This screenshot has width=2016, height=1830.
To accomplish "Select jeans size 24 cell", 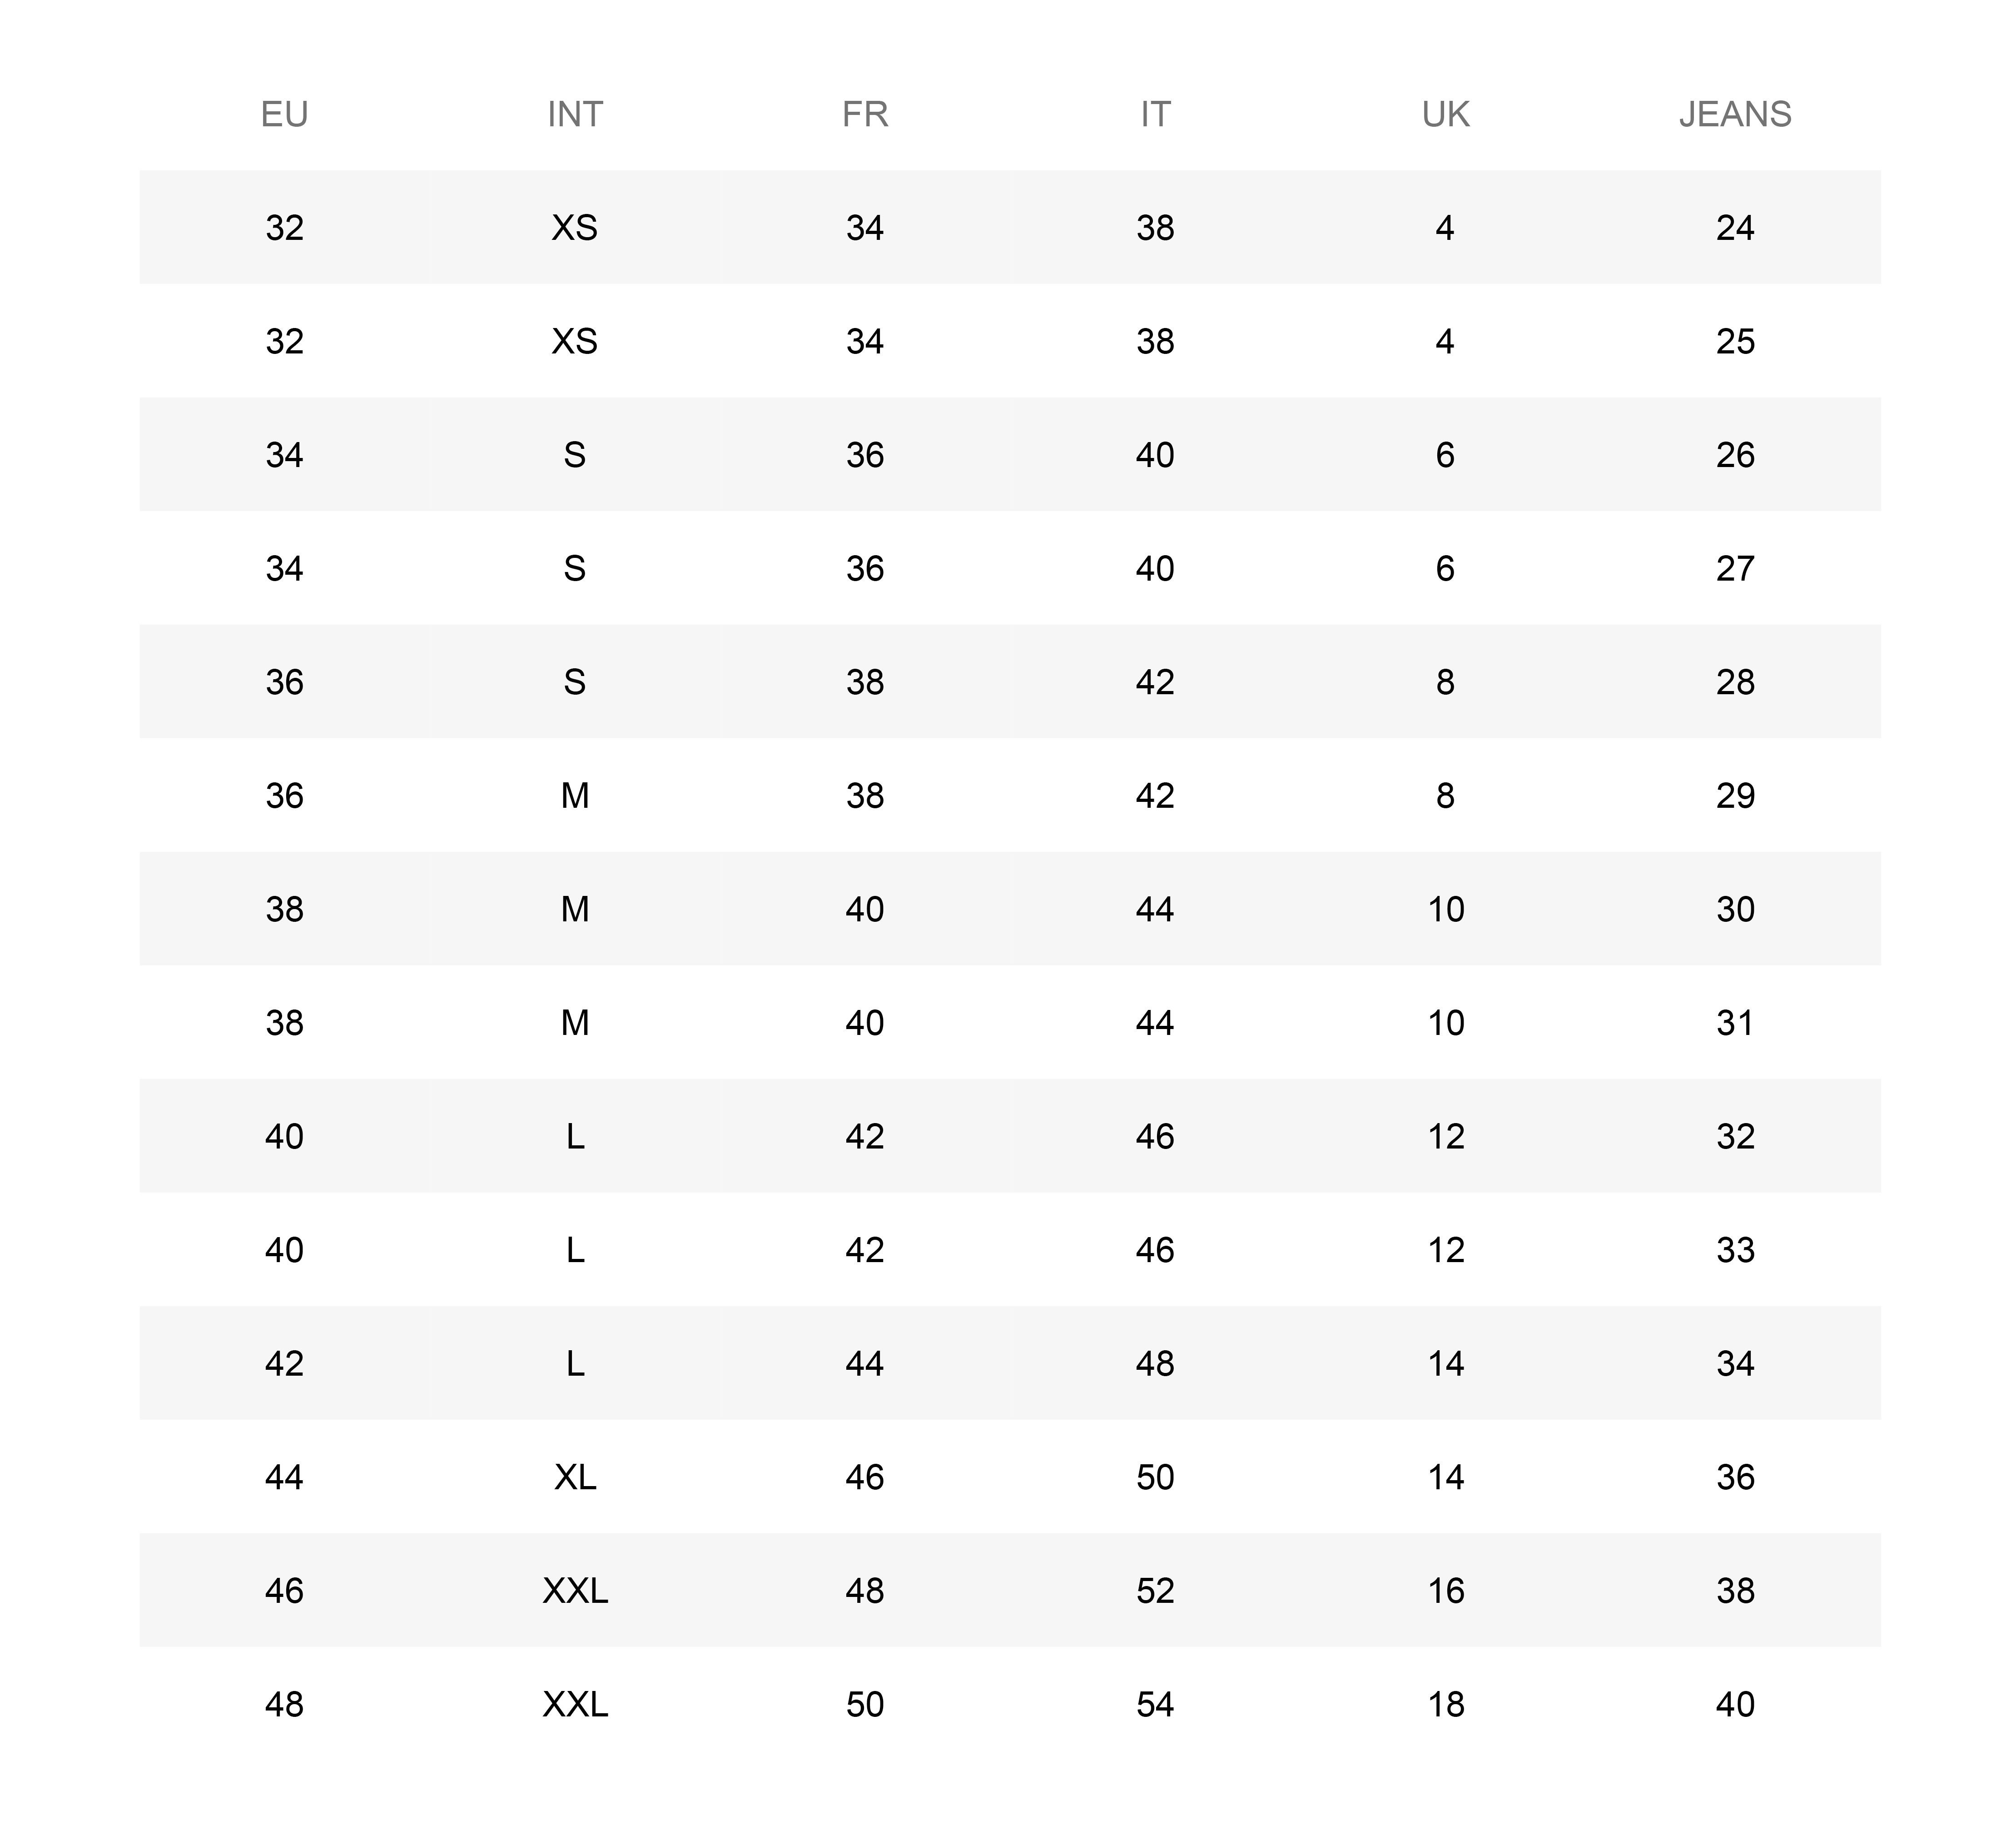I will click(1735, 228).
